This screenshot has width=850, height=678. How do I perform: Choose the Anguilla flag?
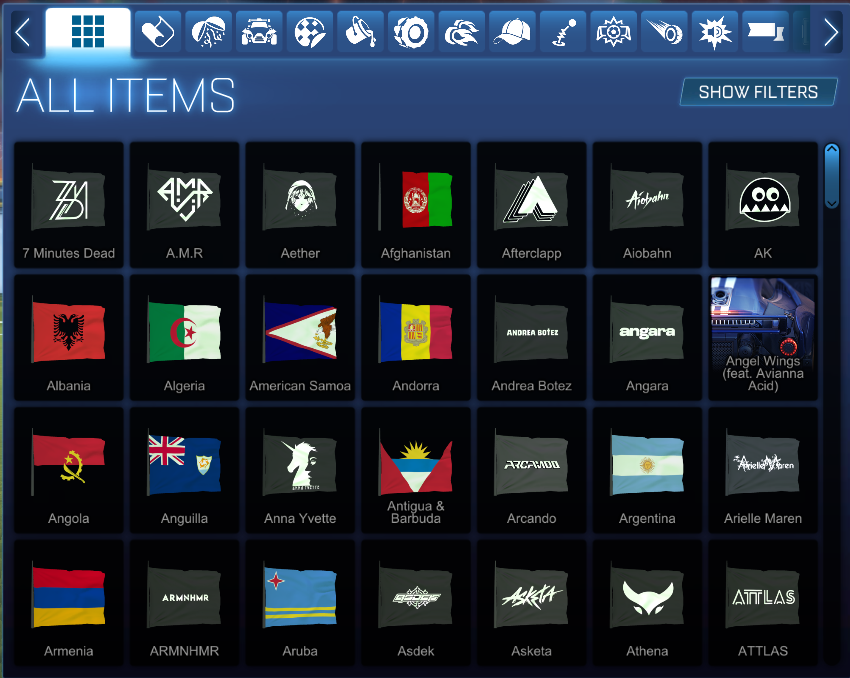pos(184,470)
